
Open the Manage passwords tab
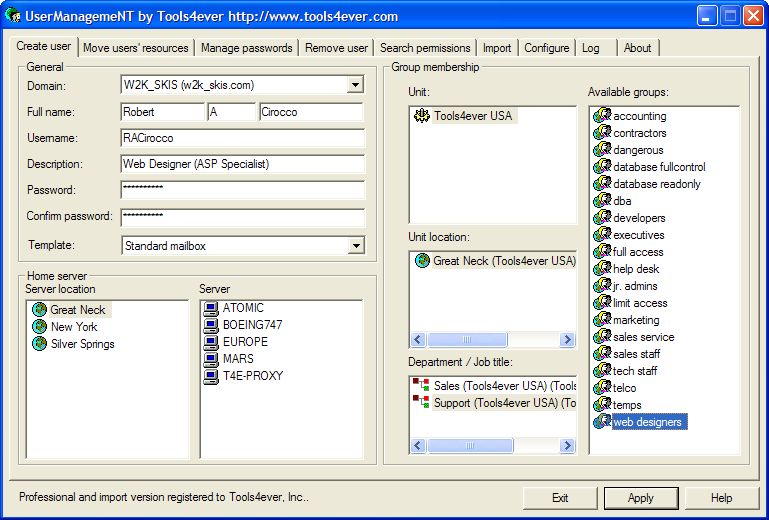[x=247, y=48]
